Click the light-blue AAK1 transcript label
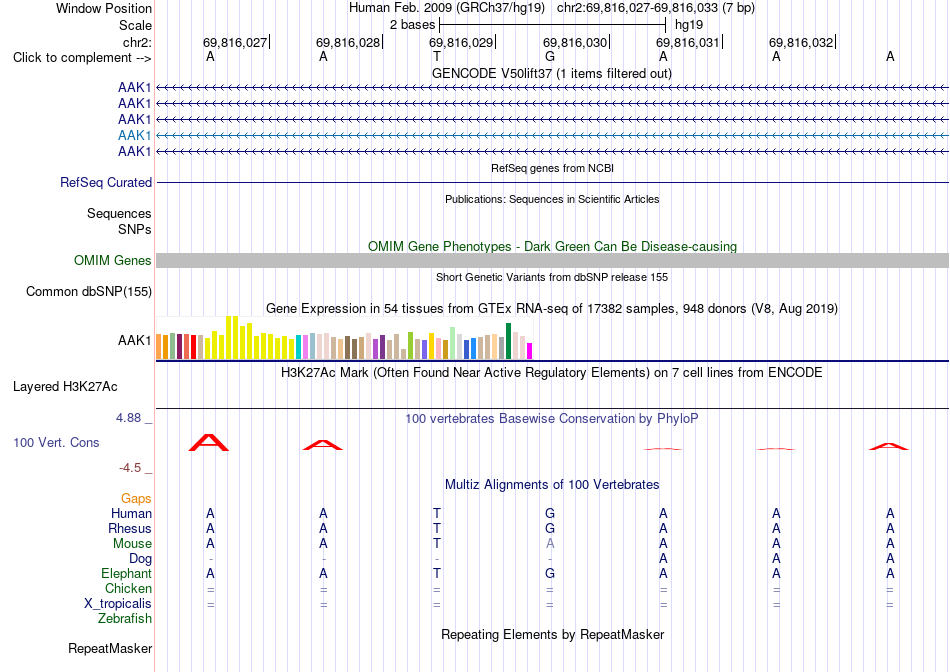The image size is (950, 672). click(x=135, y=135)
